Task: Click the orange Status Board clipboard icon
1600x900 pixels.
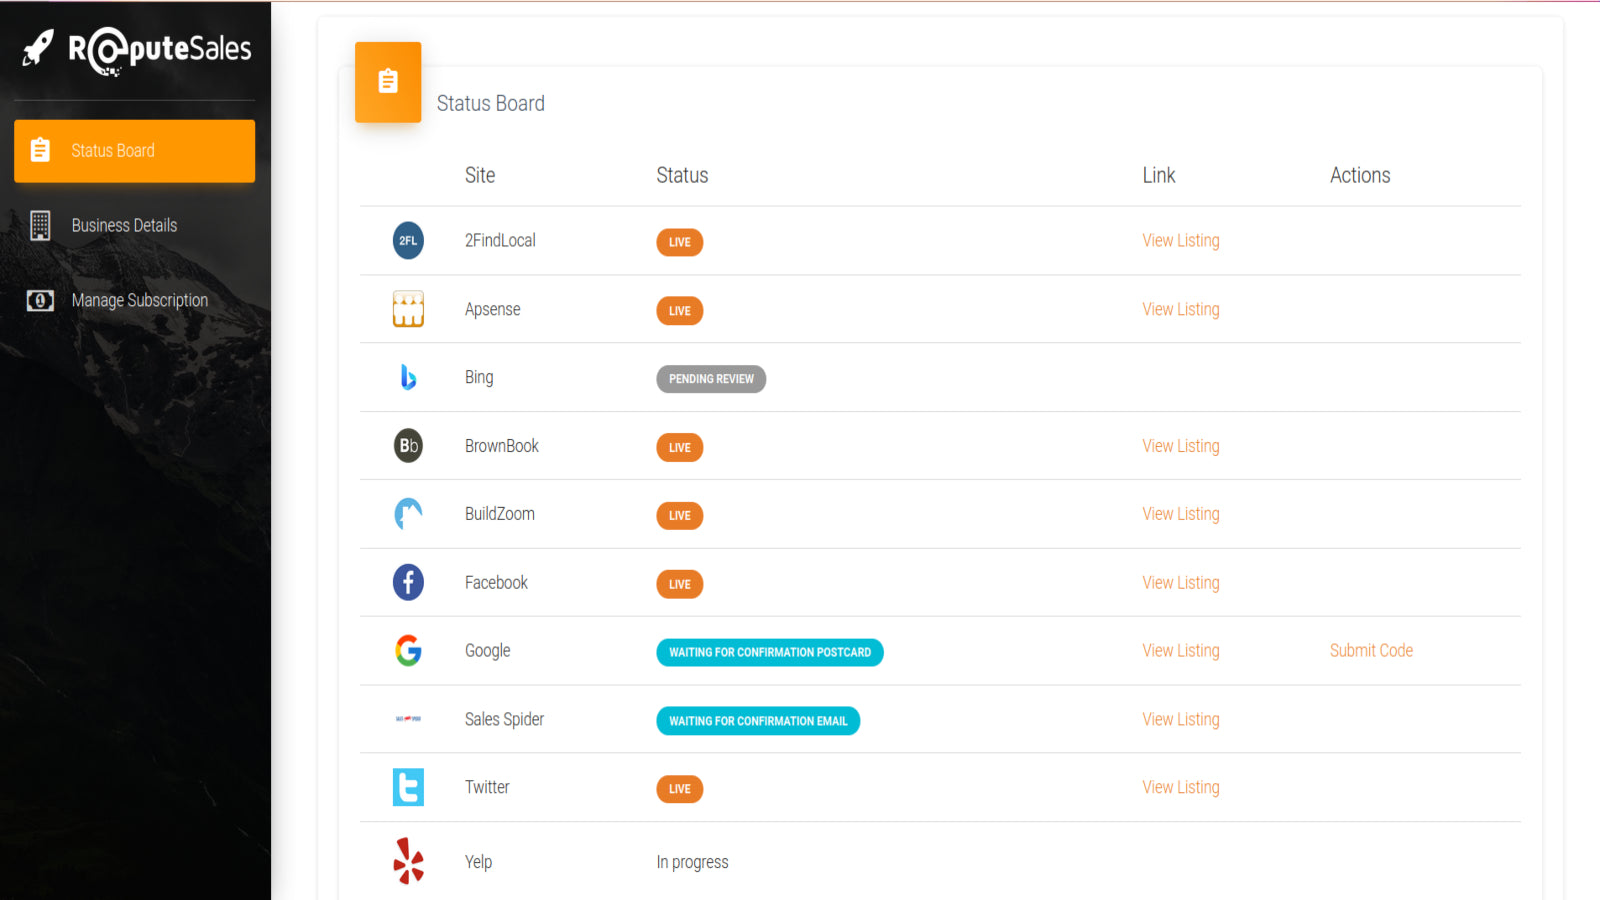Action: click(x=388, y=82)
